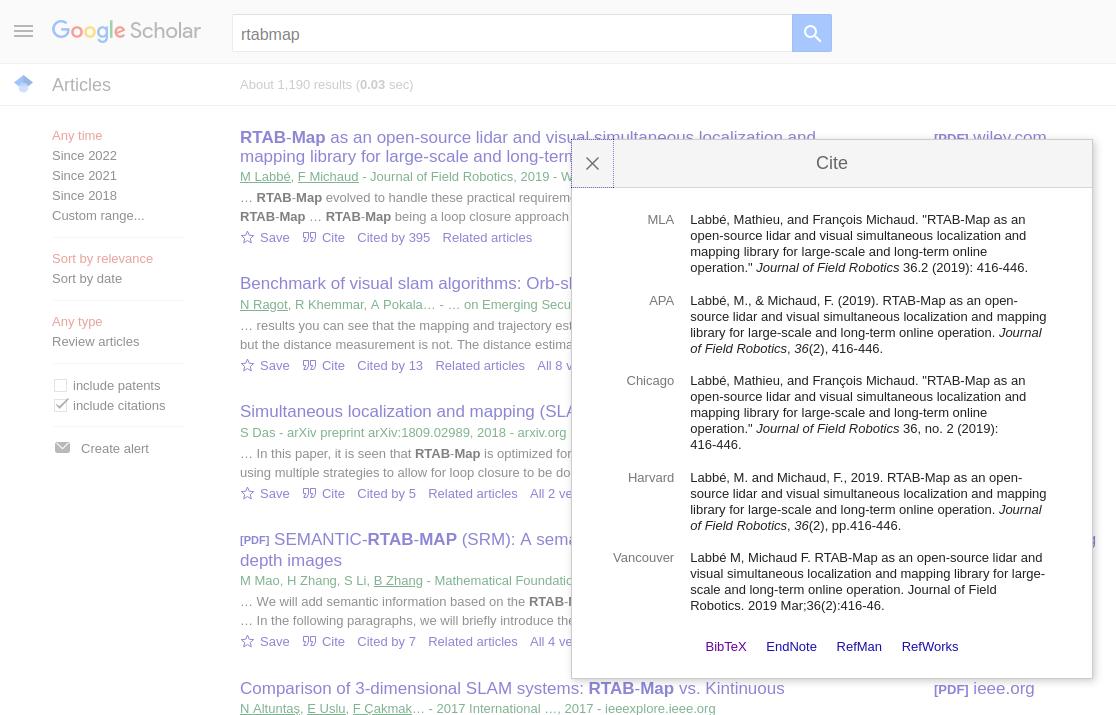Click the Create alert envelope icon
This screenshot has width=1116, height=715.
[63, 447]
